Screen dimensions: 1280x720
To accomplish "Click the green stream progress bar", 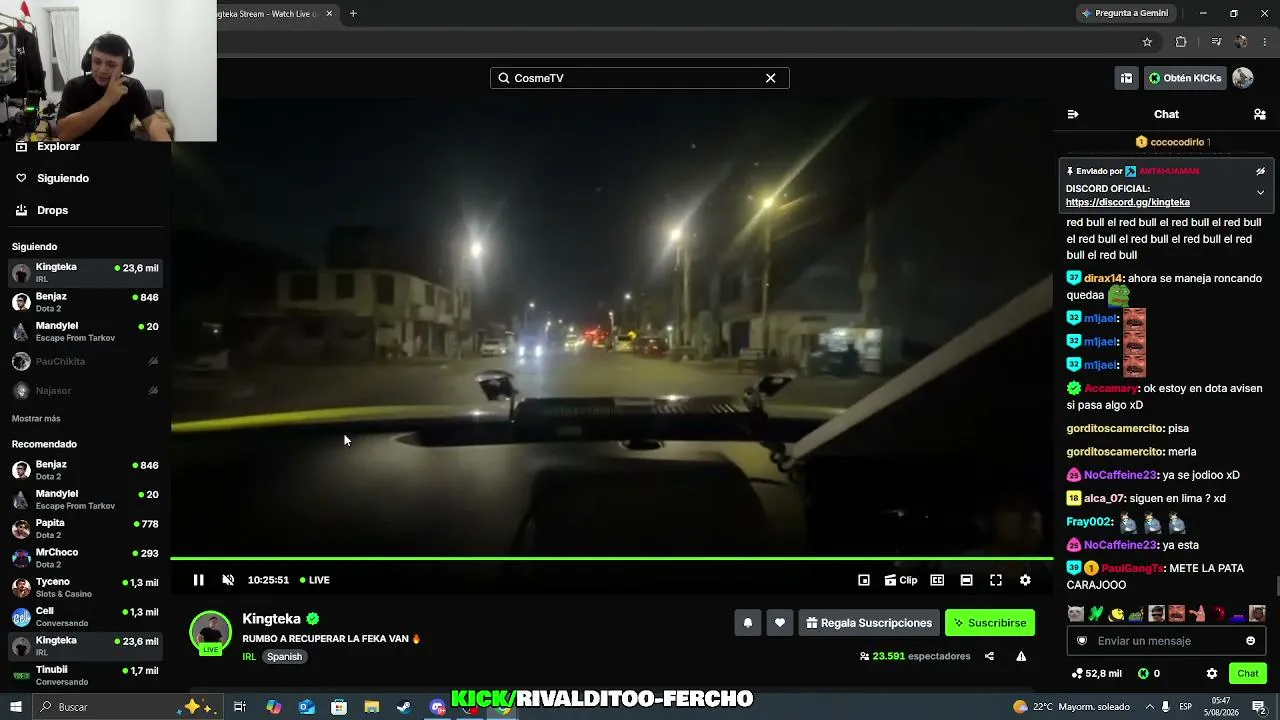I will point(611,558).
